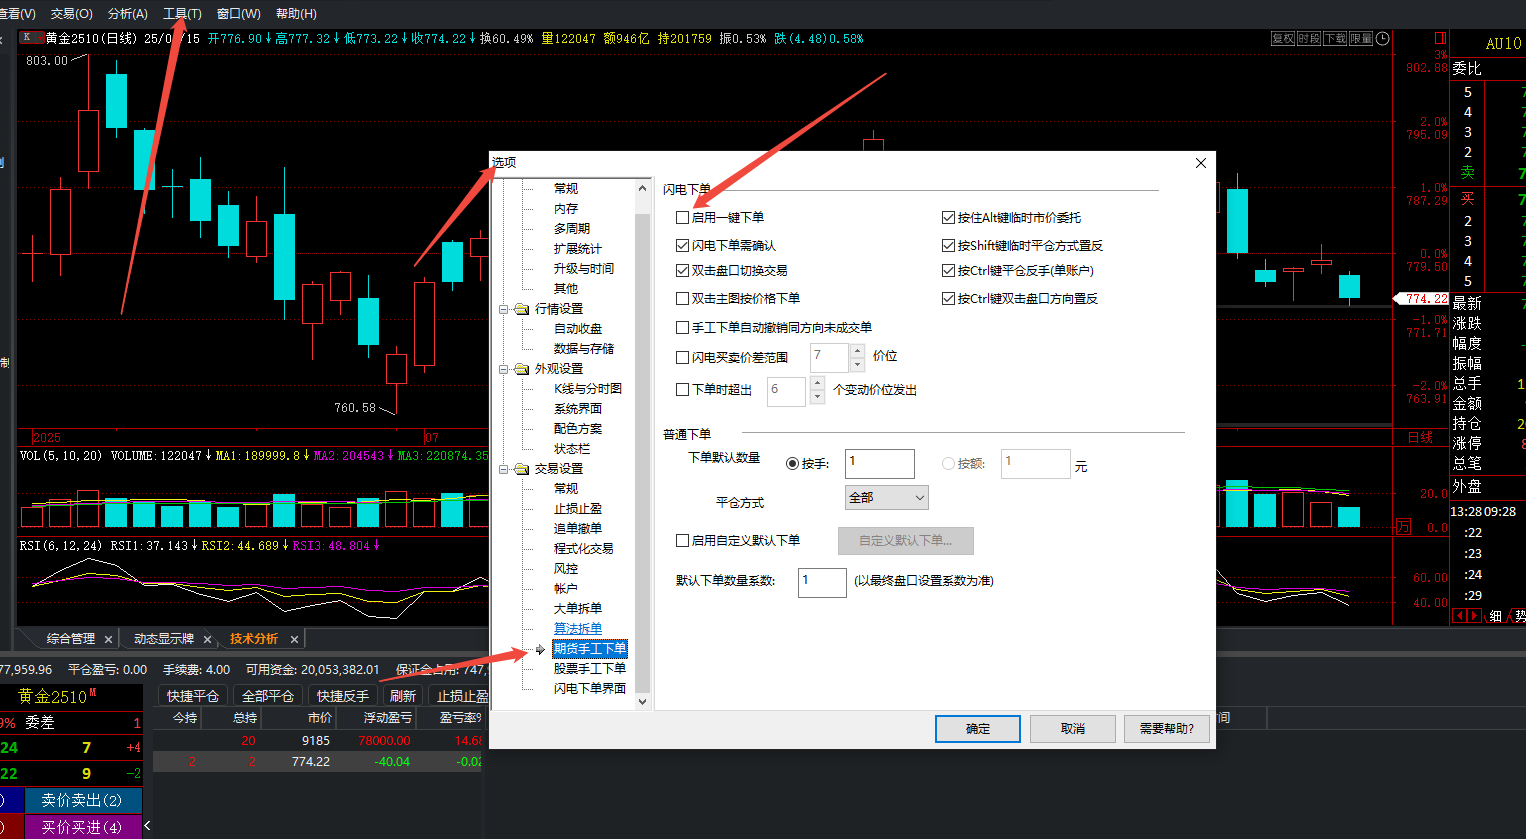Image resolution: width=1526 pixels, height=839 pixels.
Task: Open the 交易(O) menu
Action: click(x=71, y=14)
